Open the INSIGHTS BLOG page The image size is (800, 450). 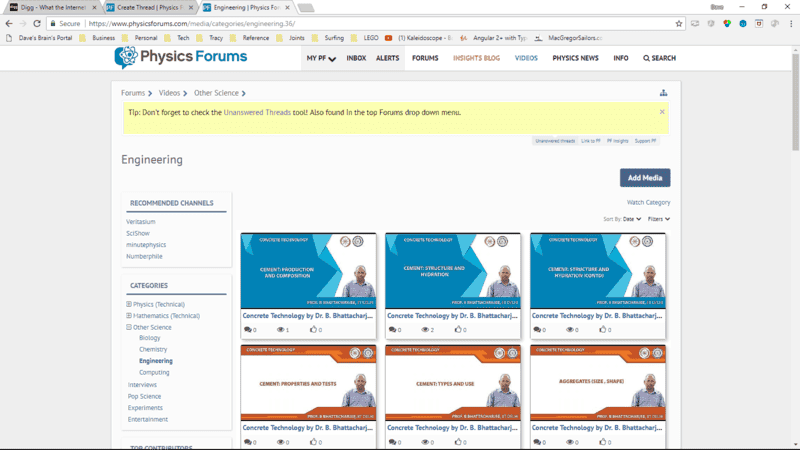tap(477, 58)
